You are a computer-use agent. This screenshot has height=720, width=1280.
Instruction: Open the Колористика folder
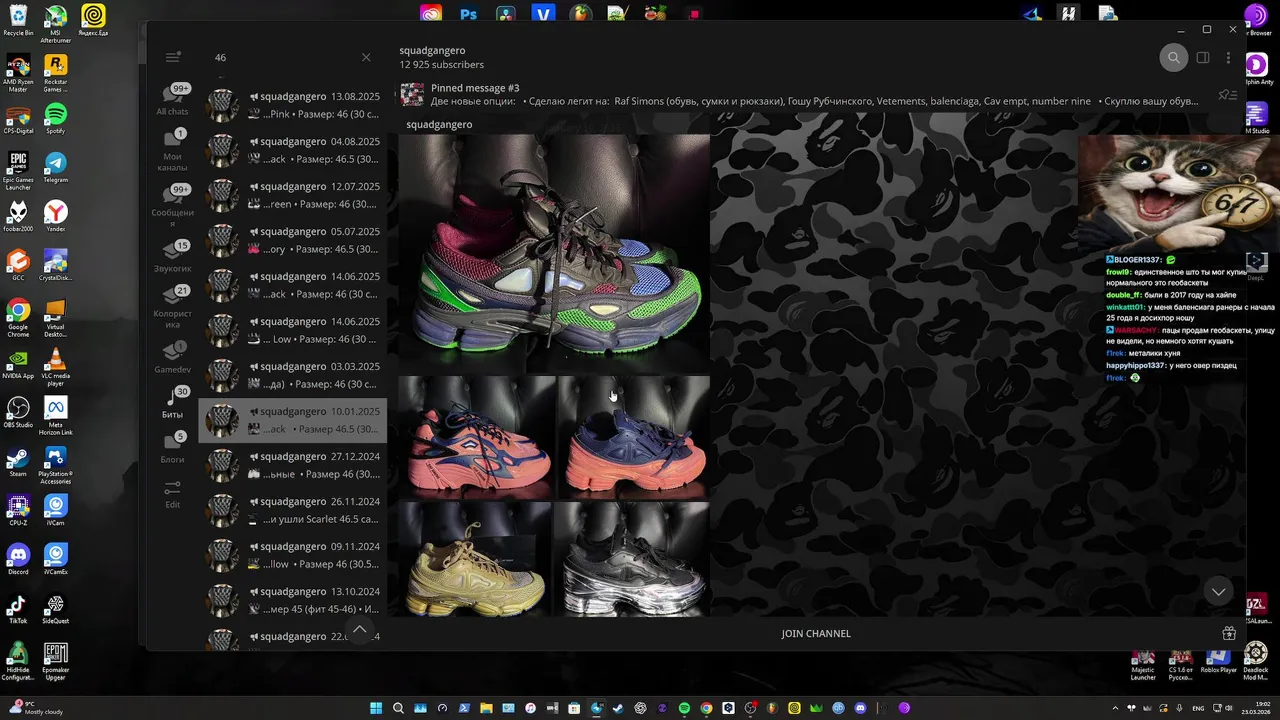pyautogui.click(x=172, y=307)
